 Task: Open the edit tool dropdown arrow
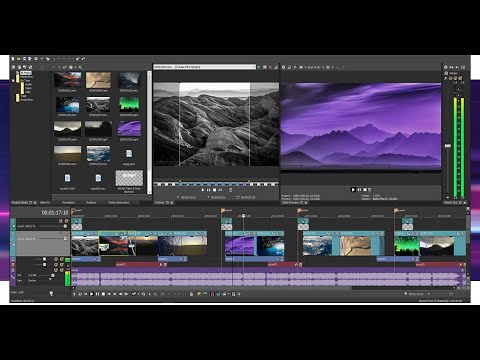(x=139, y=294)
